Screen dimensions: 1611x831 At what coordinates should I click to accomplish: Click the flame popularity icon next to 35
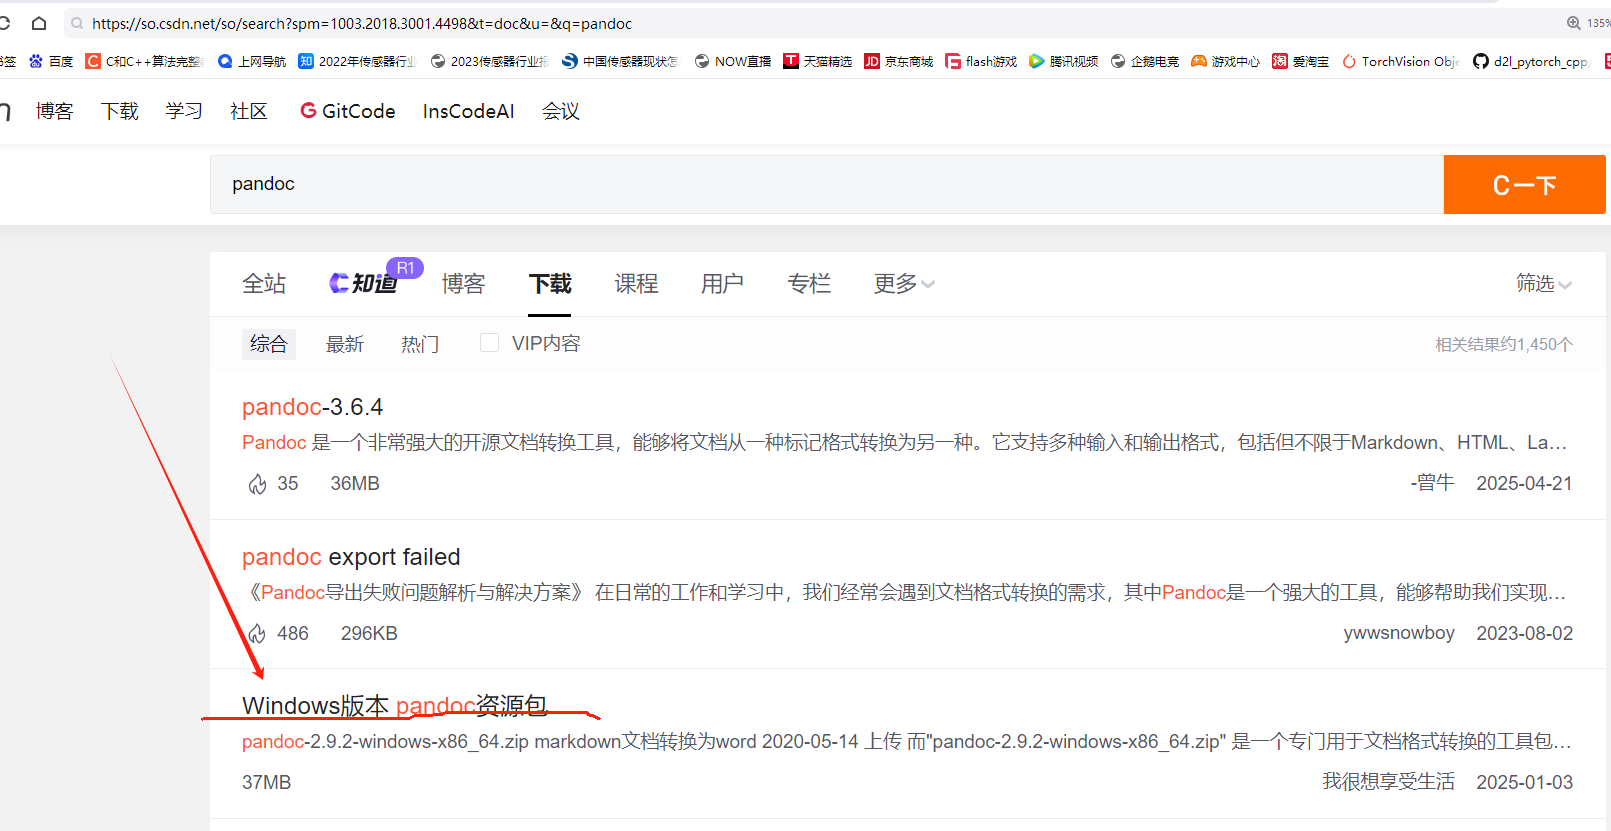257,484
